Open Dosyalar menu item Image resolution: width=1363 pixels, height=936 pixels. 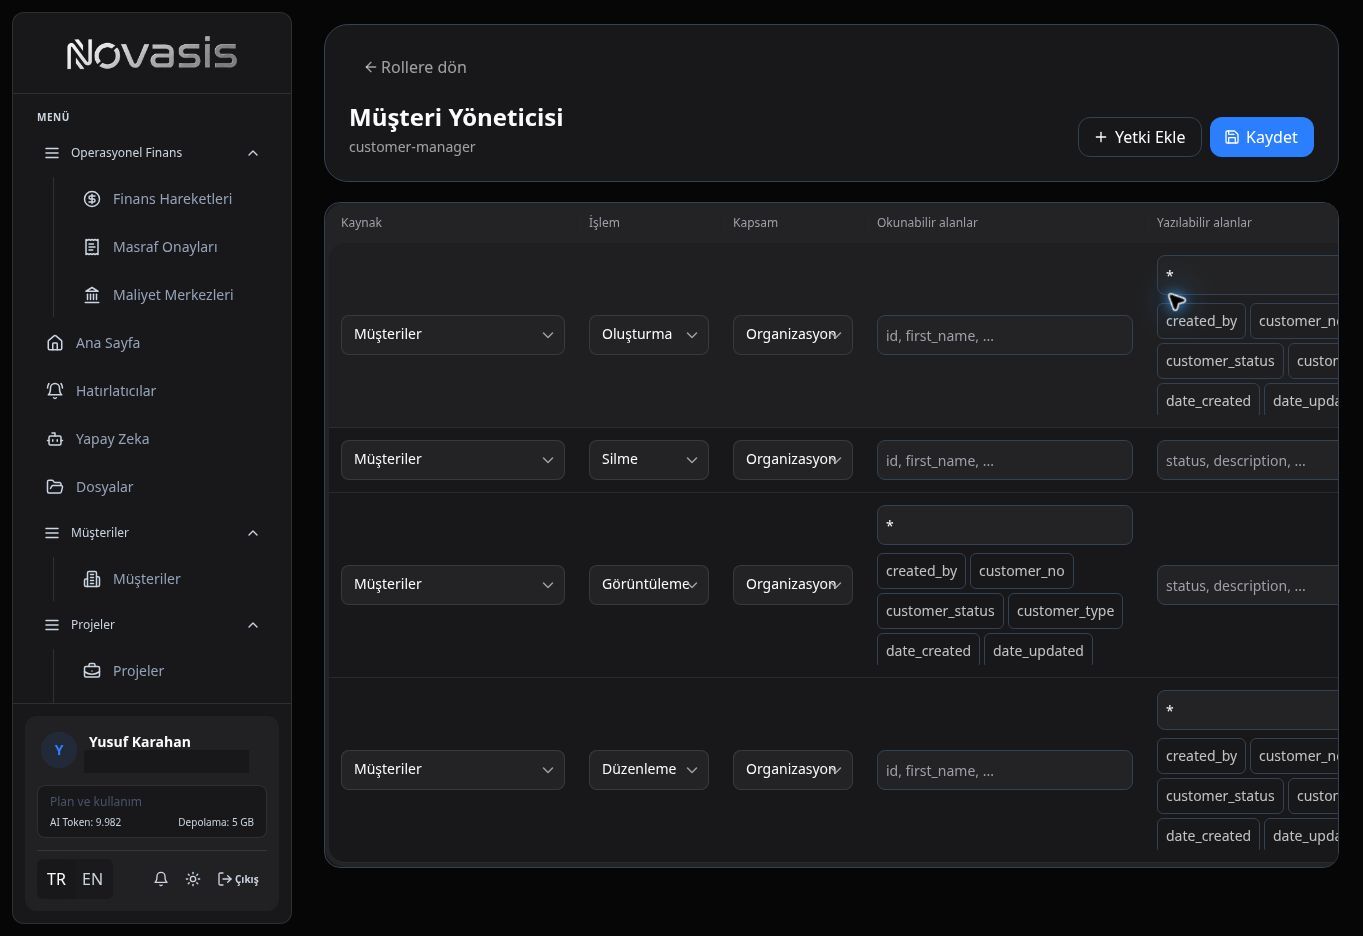tap(152, 487)
